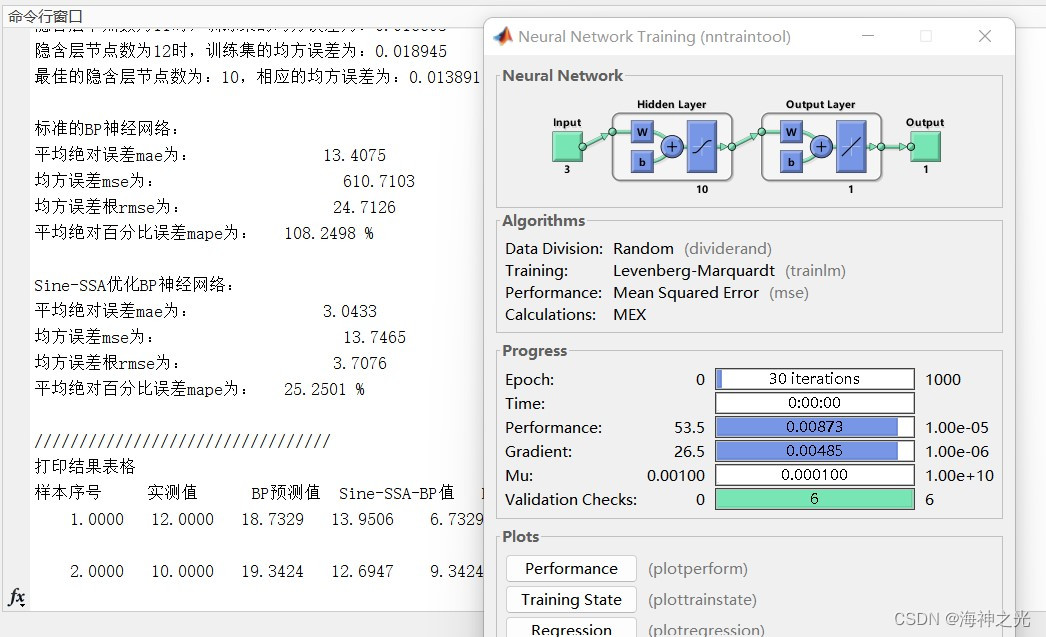Click the 12-node MSE value 0.018945
Viewport: 1046px width, 637px height.
point(411,51)
